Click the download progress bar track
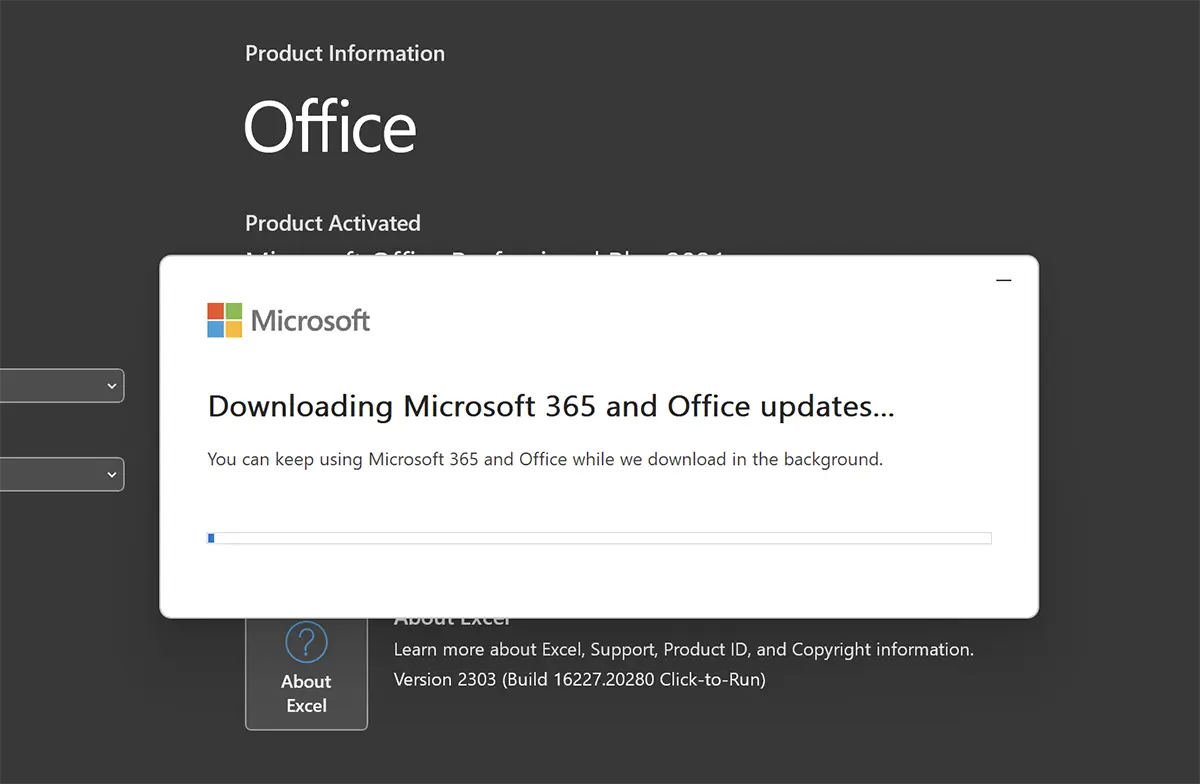 pos(599,538)
